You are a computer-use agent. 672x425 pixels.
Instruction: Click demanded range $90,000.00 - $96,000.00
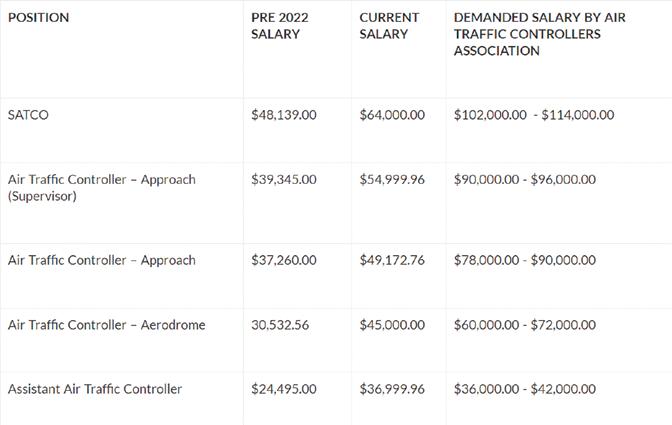pyautogui.click(x=525, y=180)
